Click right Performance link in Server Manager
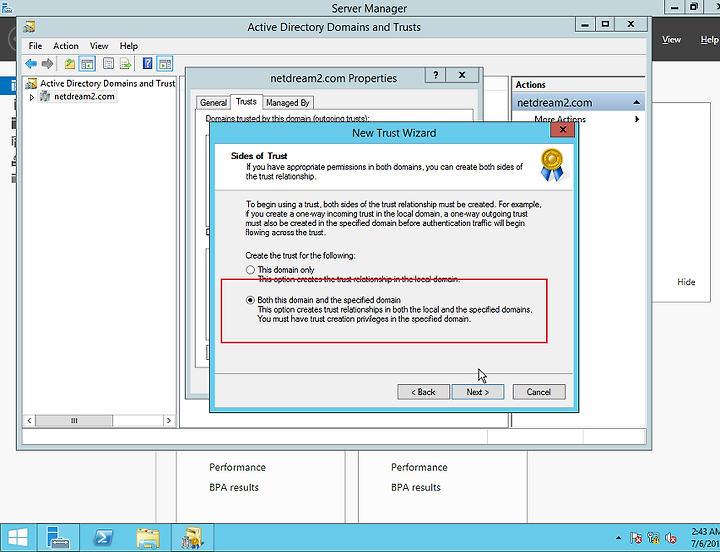Screen dimensions: 720x552 click(x=419, y=467)
